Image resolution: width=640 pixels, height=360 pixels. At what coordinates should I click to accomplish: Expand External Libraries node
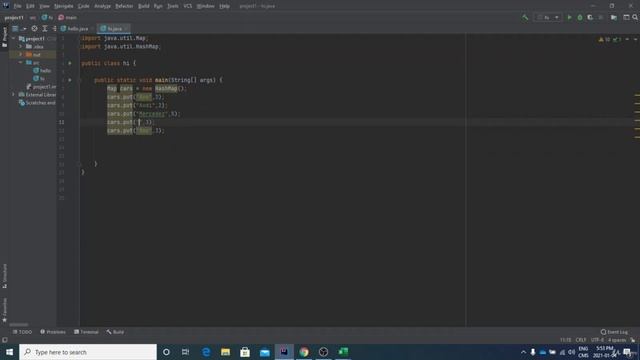click(13, 95)
